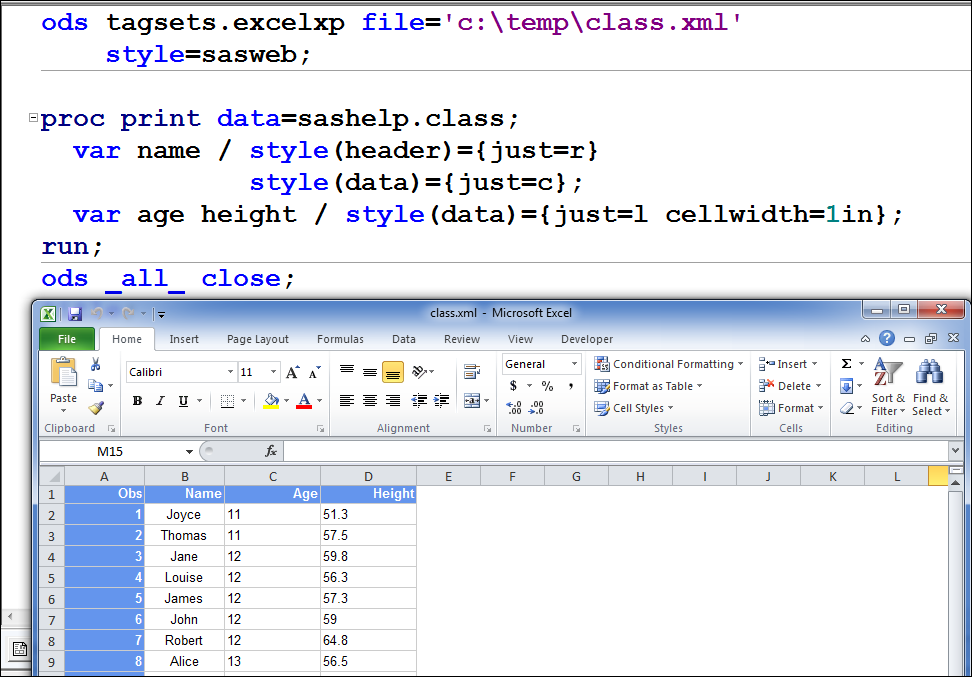Click the Name Box showing M15
Image resolution: width=972 pixels, height=677 pixels.
pos(110,452)
